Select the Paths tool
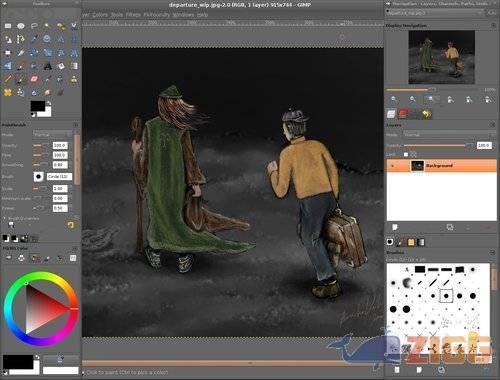This screenshot has height=380, width=500. click(21, 39)
